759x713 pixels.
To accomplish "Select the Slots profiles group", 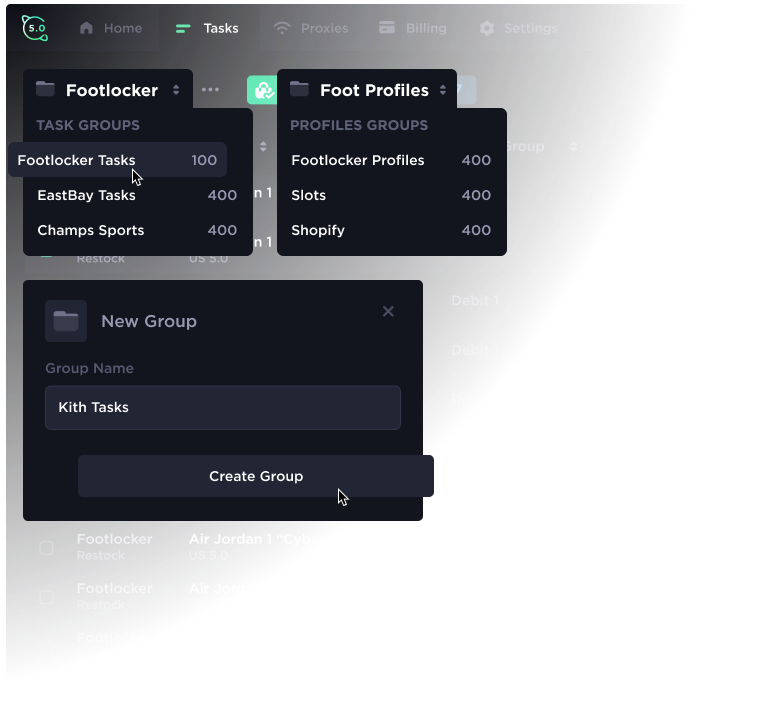I will [x=391, y=195].
